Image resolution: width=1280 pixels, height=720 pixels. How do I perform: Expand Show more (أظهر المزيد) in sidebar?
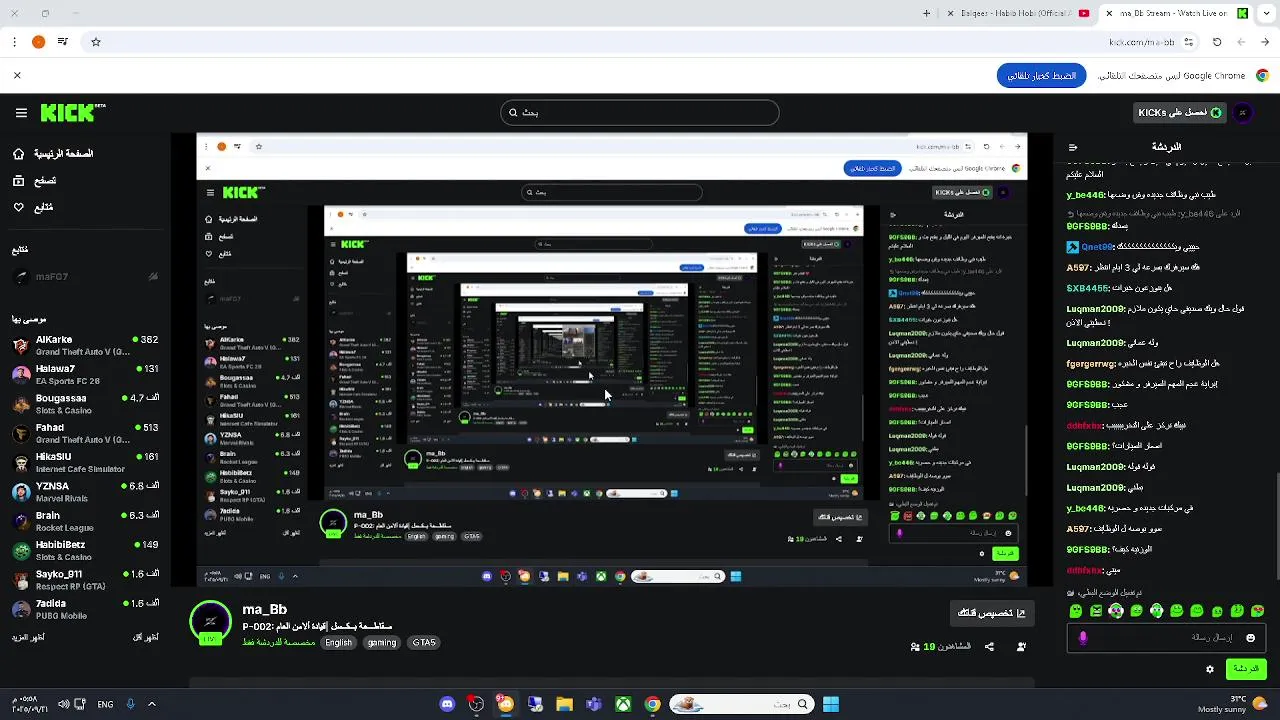[x=28, y=637]
